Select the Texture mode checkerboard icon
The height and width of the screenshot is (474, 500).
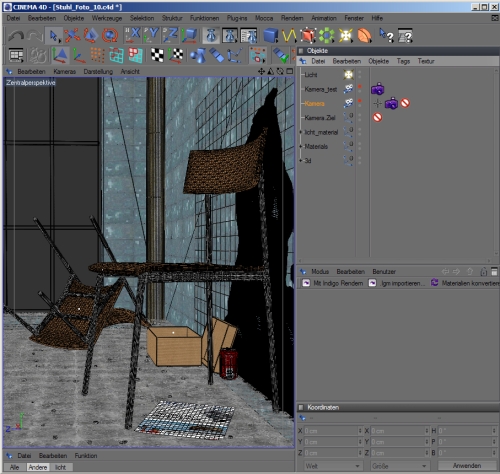point(157,55)
